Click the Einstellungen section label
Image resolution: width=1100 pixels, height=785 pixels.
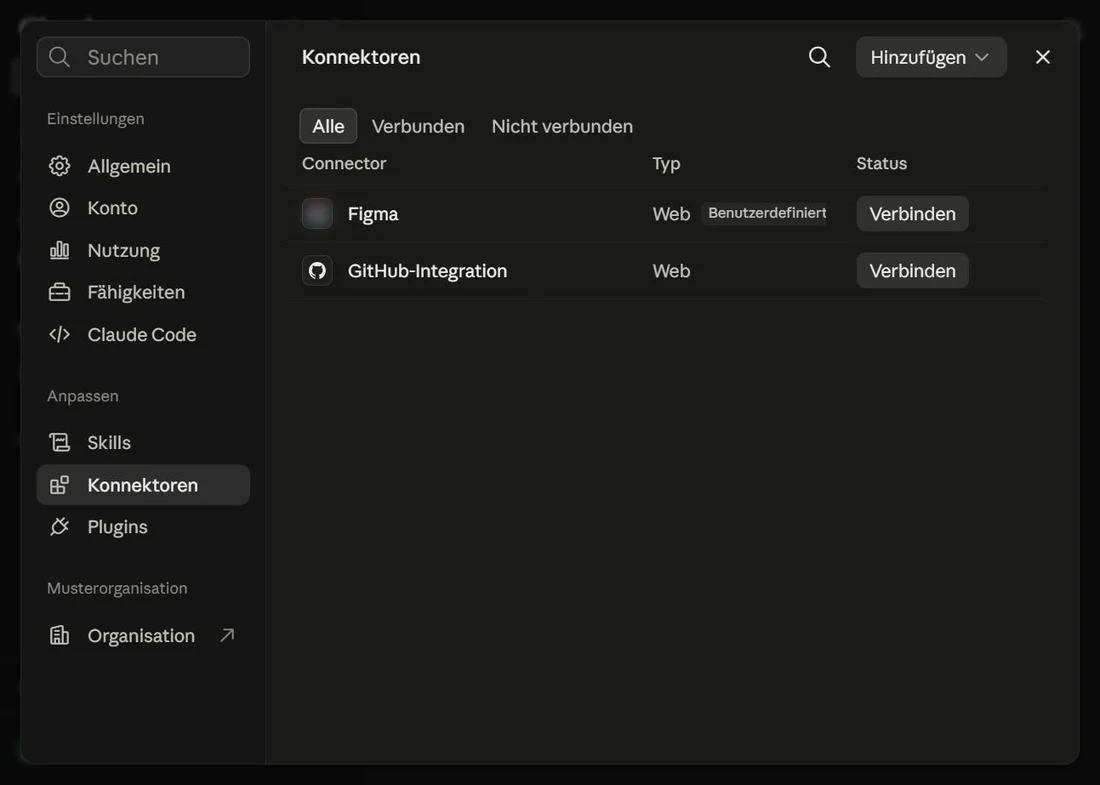95,119
